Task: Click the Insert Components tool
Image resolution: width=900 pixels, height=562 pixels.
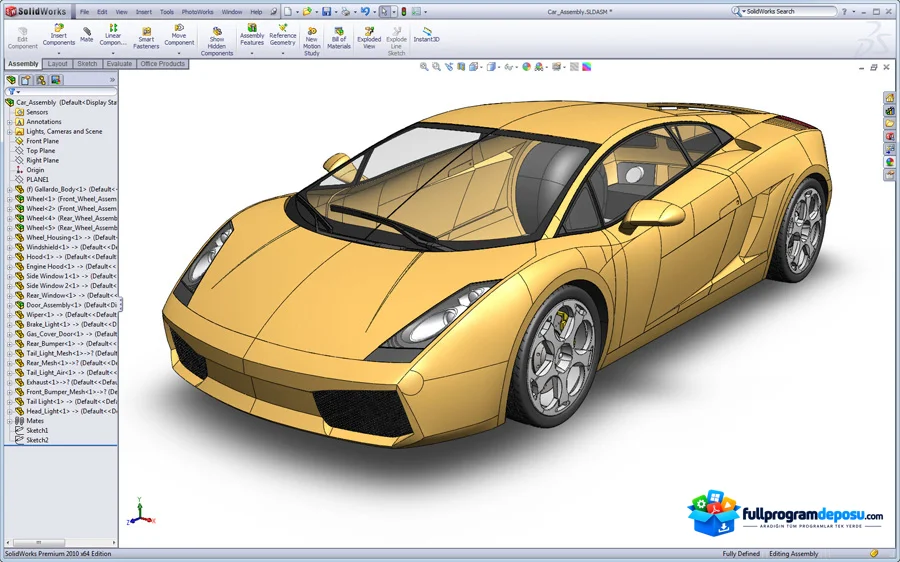Action: pyautogui.click(x=59, y=35)
